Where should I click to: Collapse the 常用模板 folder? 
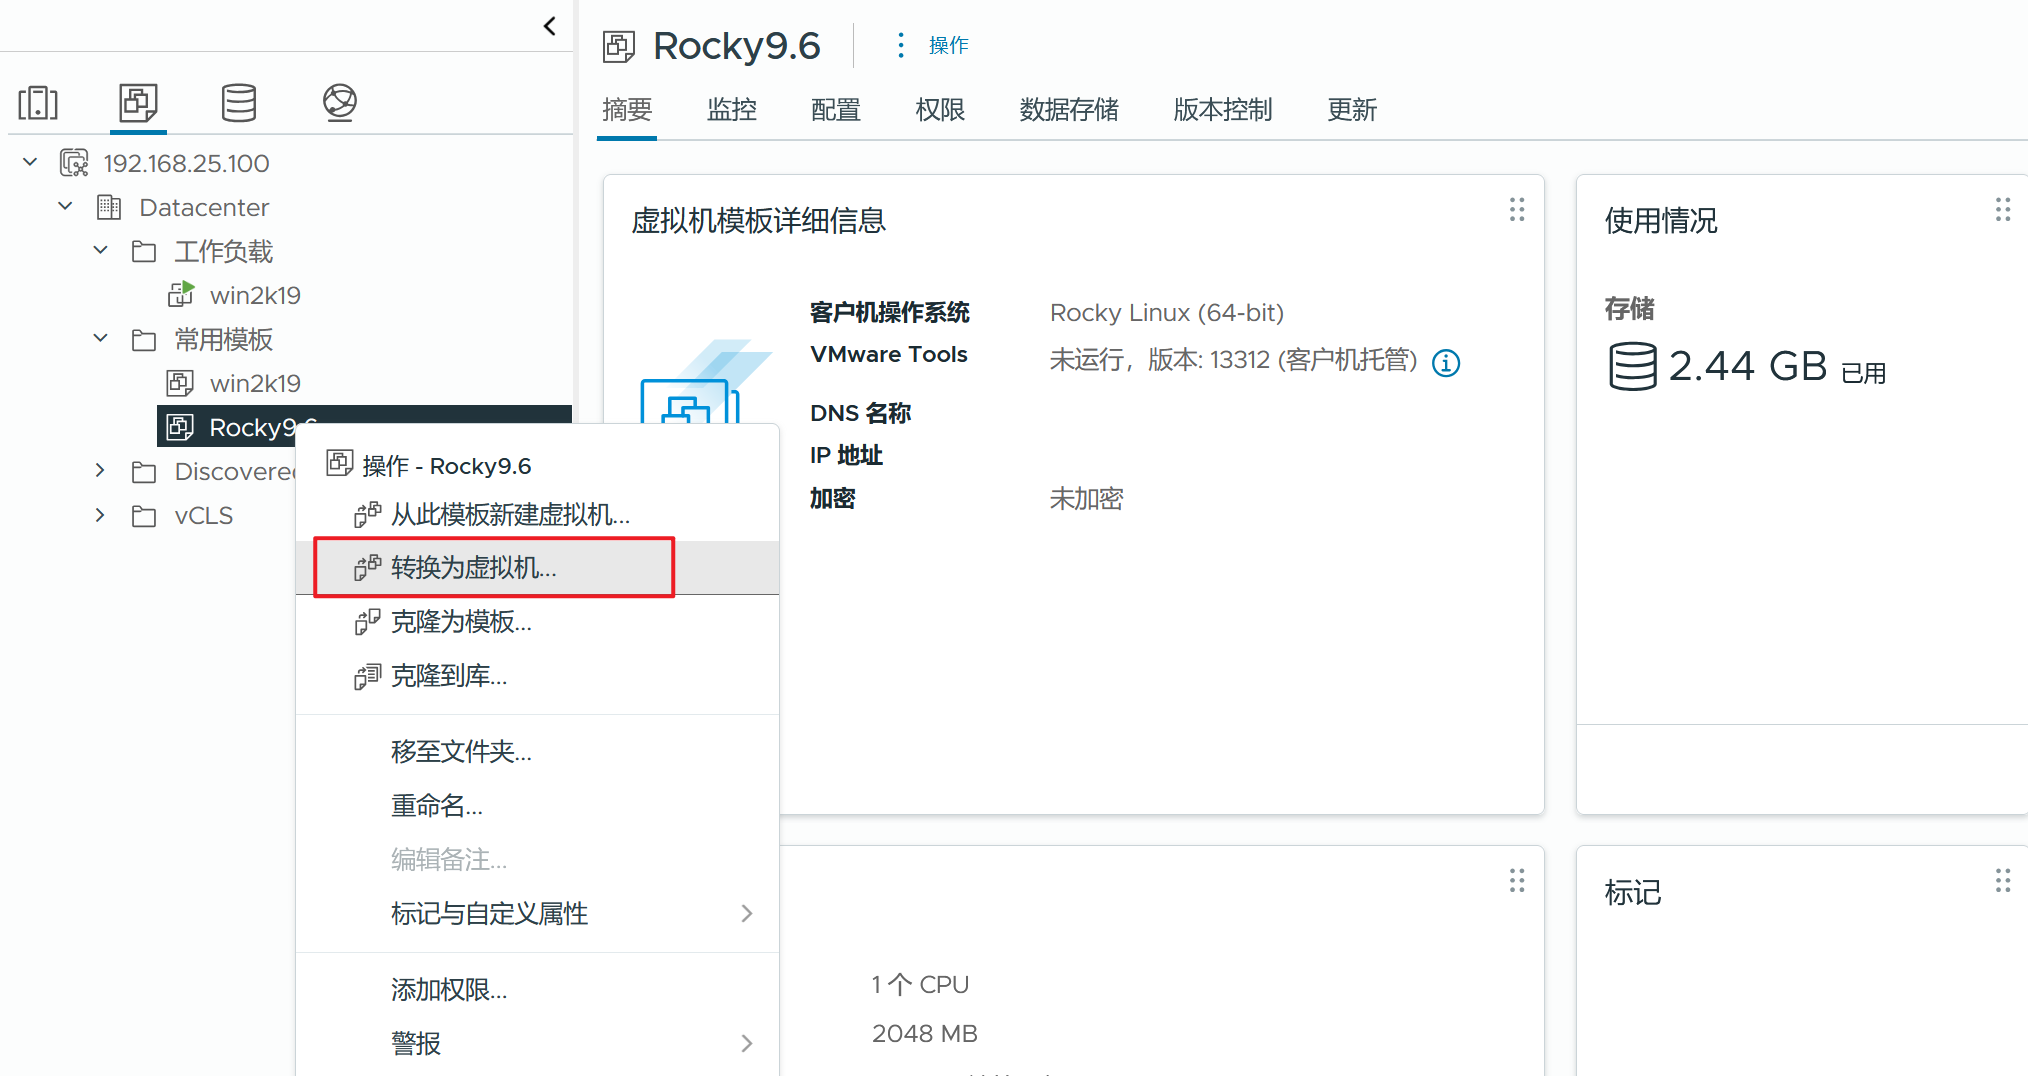pyautogui.click(x=100, y=338)
